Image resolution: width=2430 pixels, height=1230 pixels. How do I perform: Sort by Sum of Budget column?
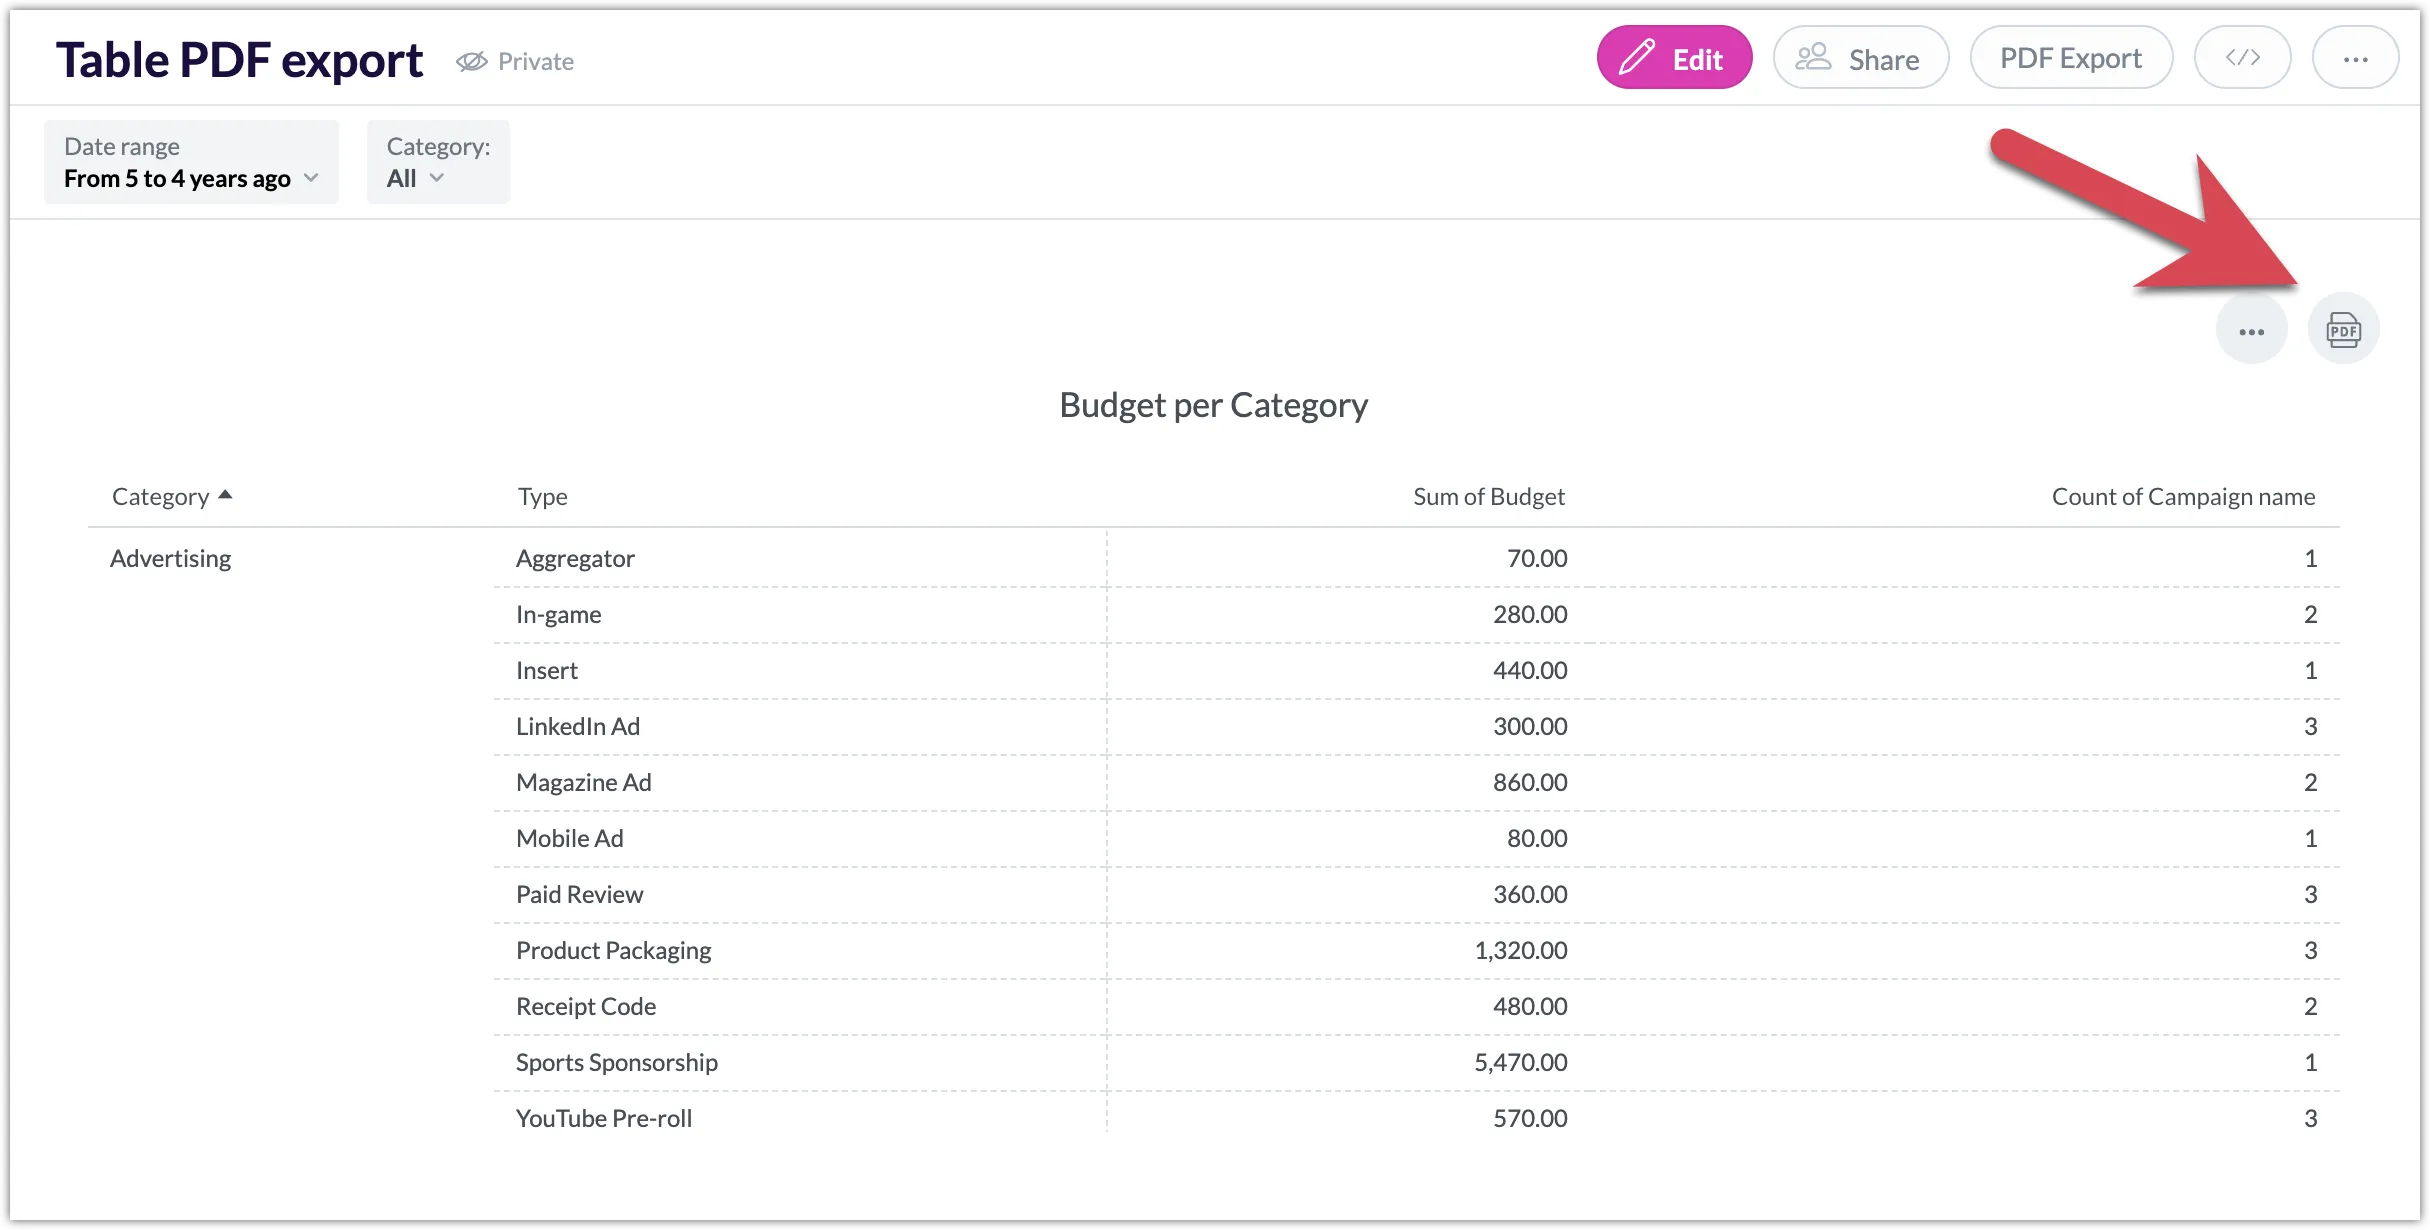(x=1488, y=497)
